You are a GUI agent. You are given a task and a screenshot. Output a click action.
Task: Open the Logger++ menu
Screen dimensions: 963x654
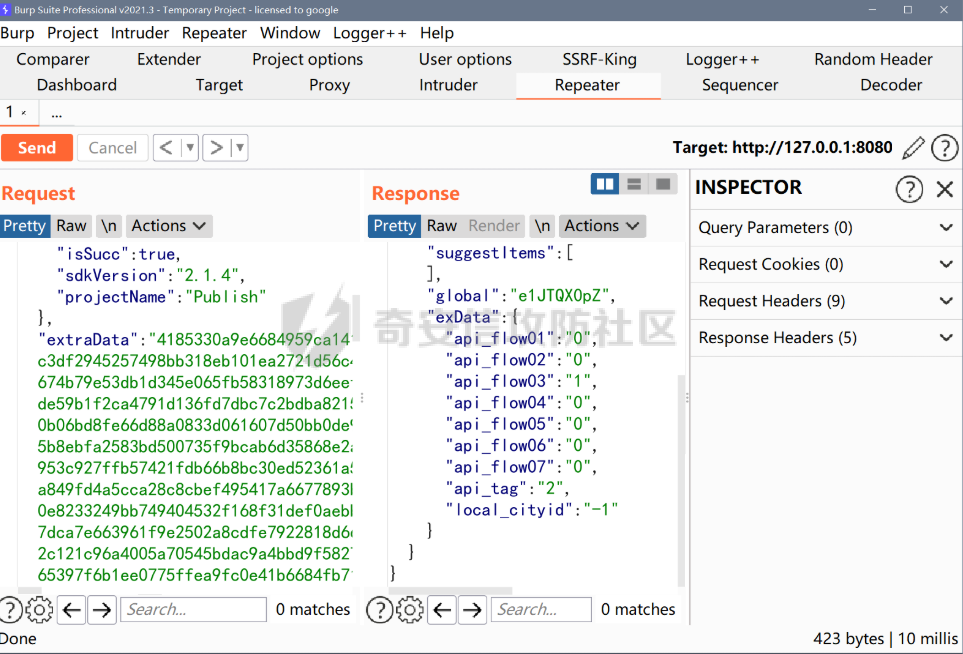point(370,33)
